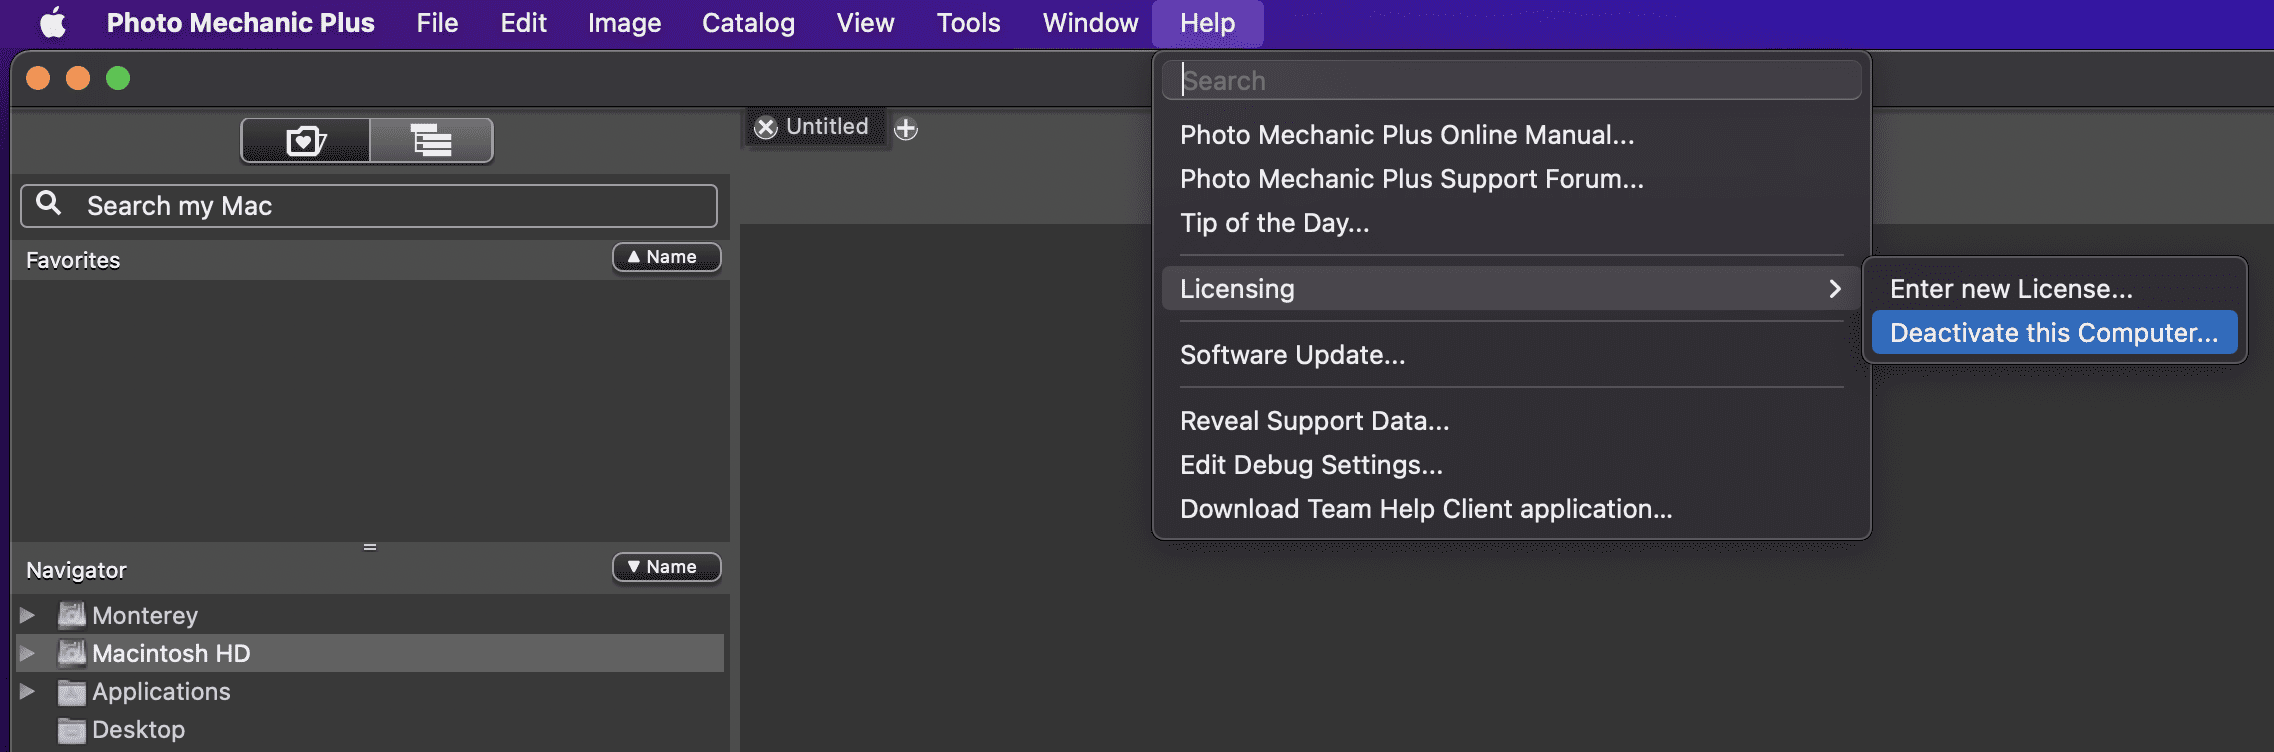Open Photo Mechanic Plus Online Manual
This screenshot has height=752, width=2274.
click(1406, 135)
